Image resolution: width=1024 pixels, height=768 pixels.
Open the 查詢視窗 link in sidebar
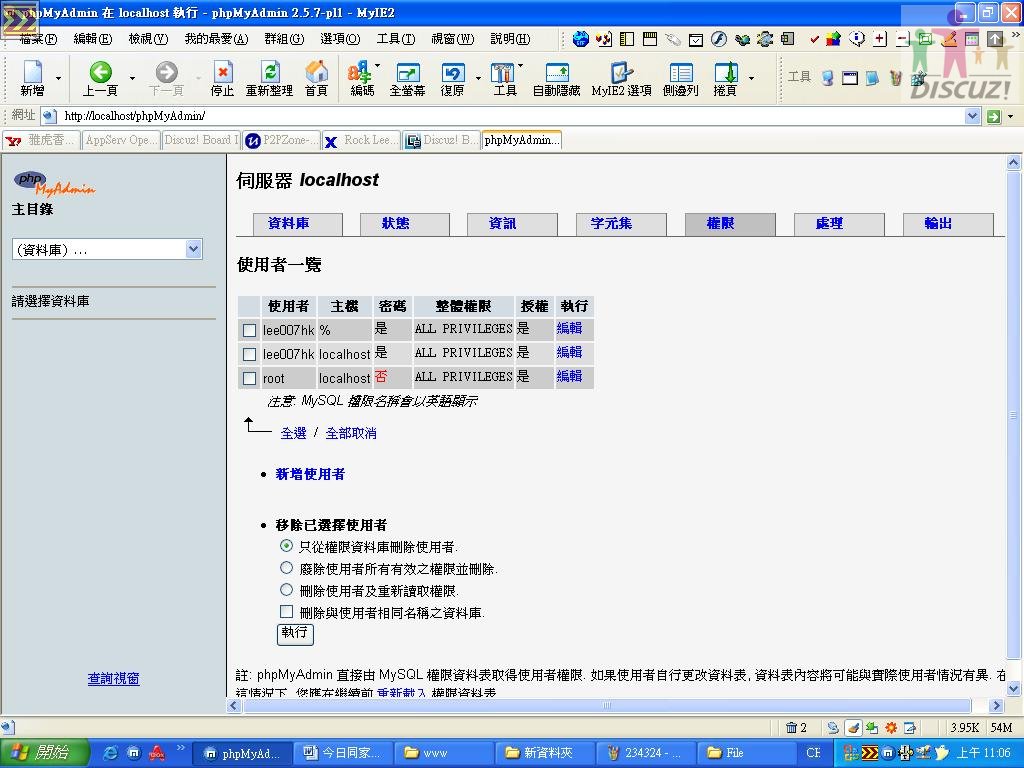114,679
